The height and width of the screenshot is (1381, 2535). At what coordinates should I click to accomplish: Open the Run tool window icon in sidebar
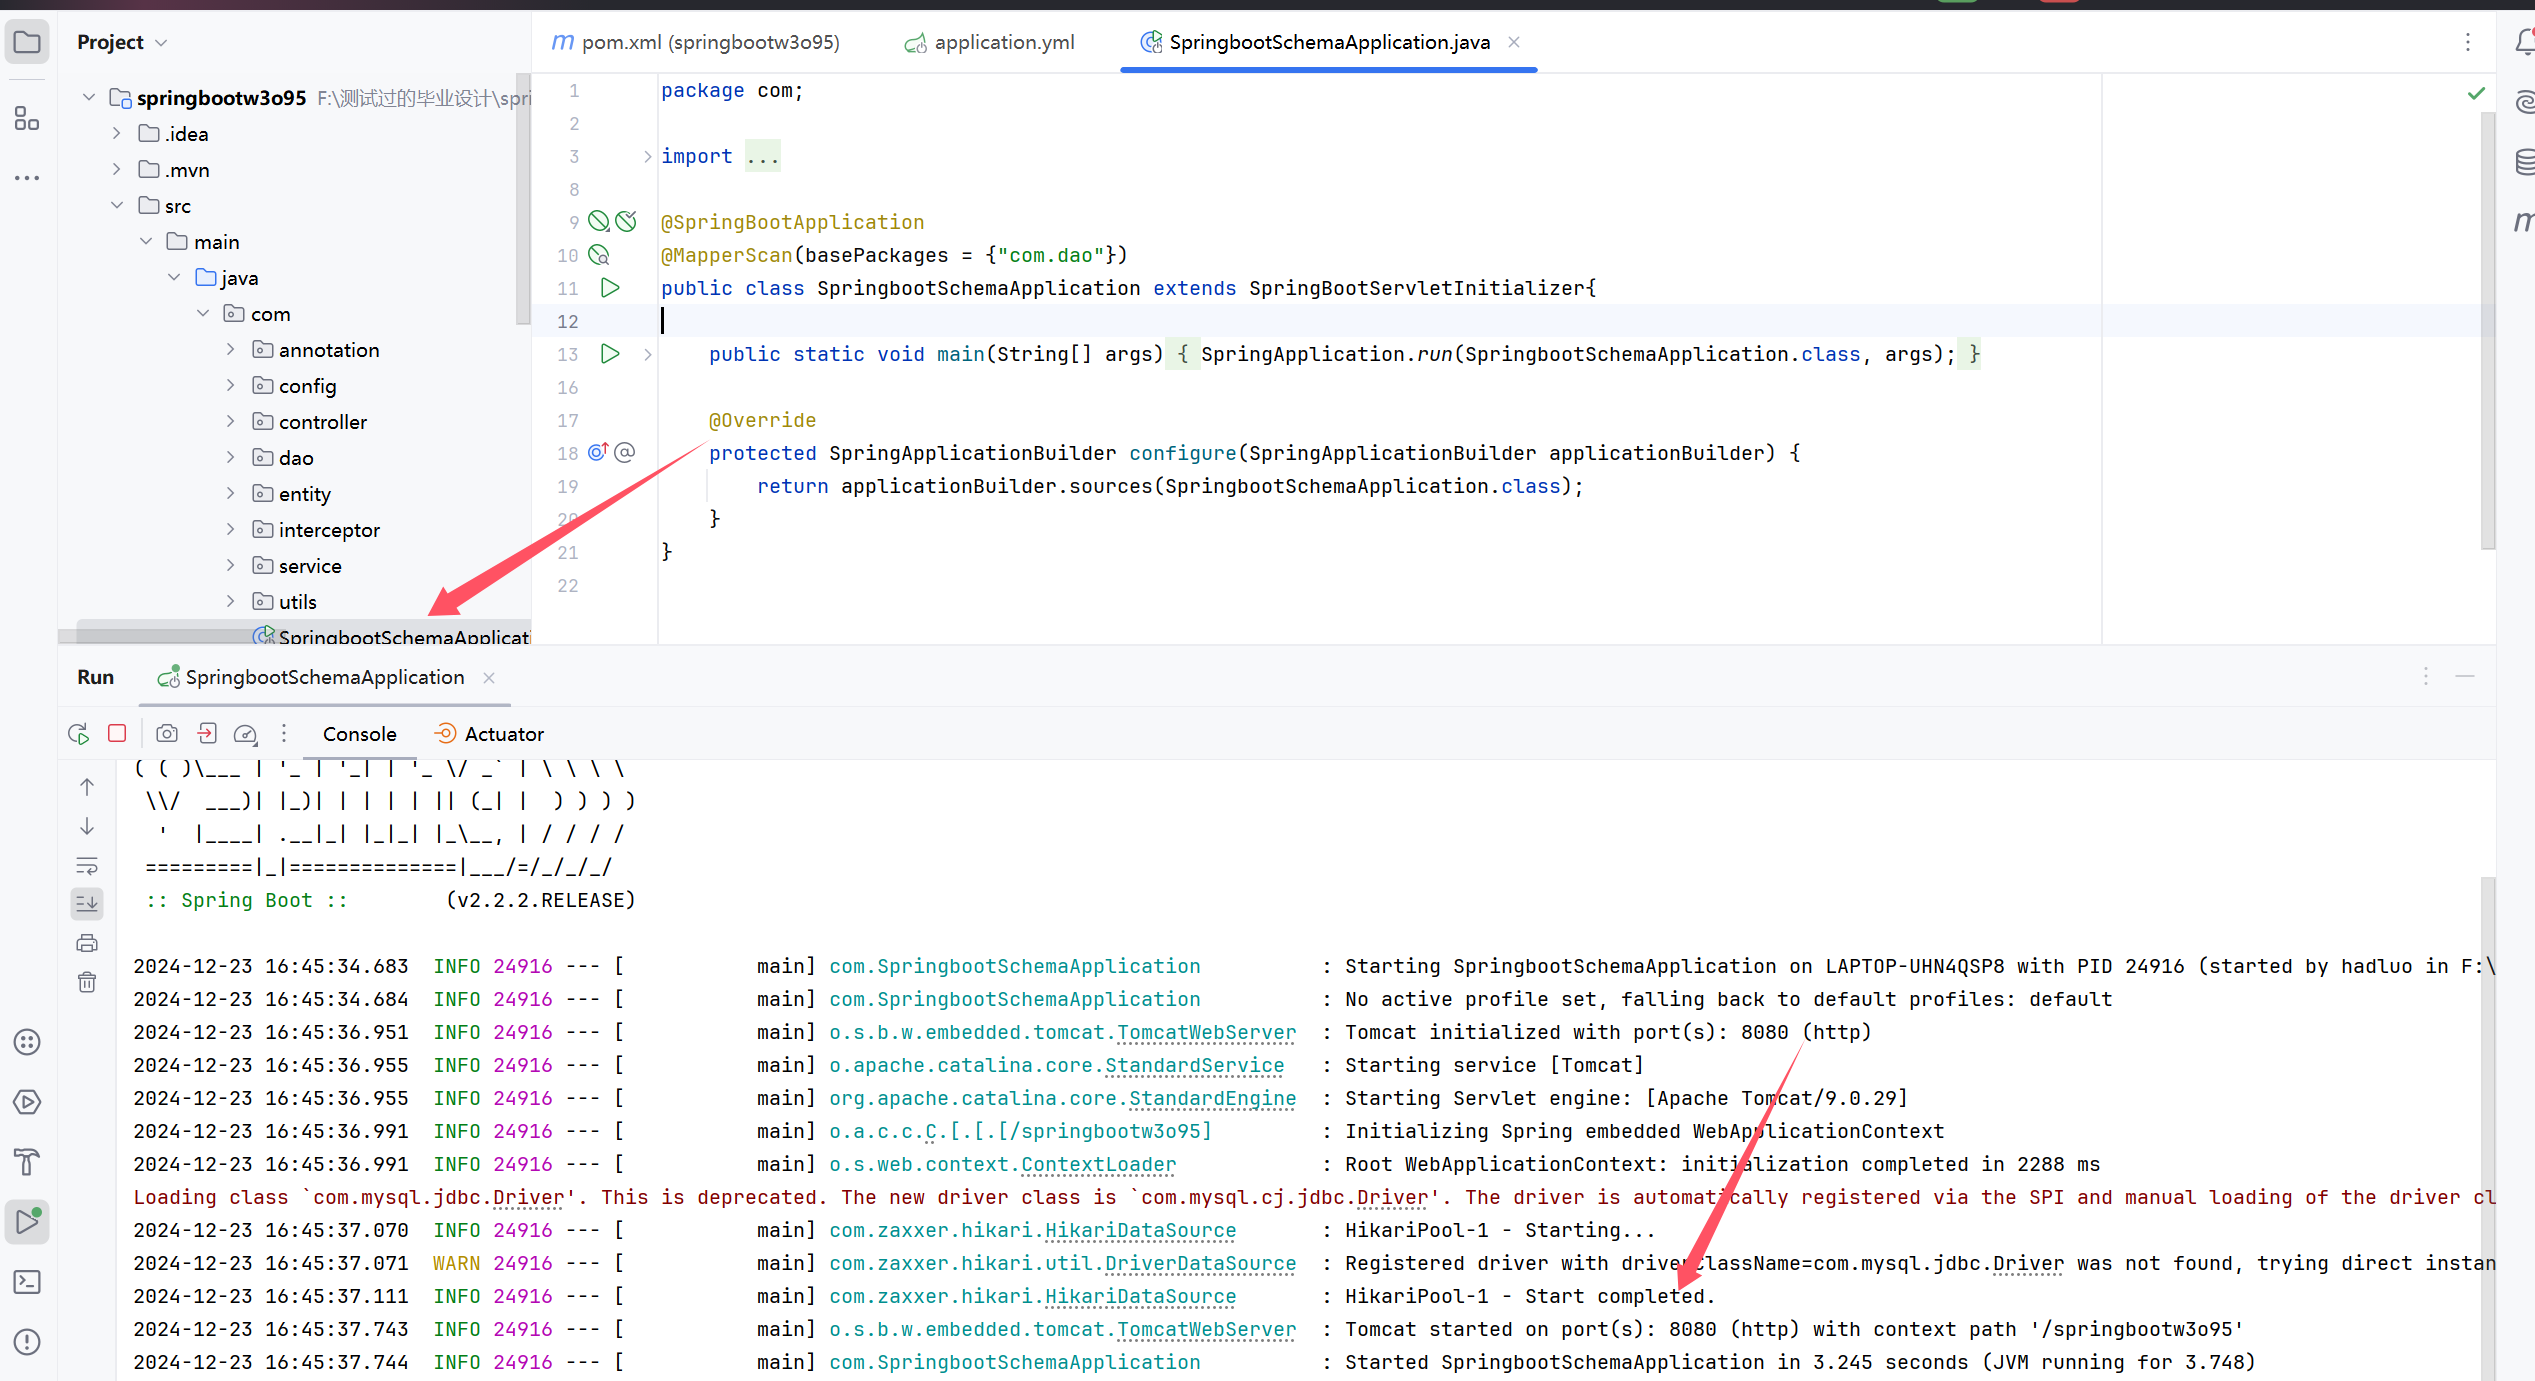[x=27, y=1221]
